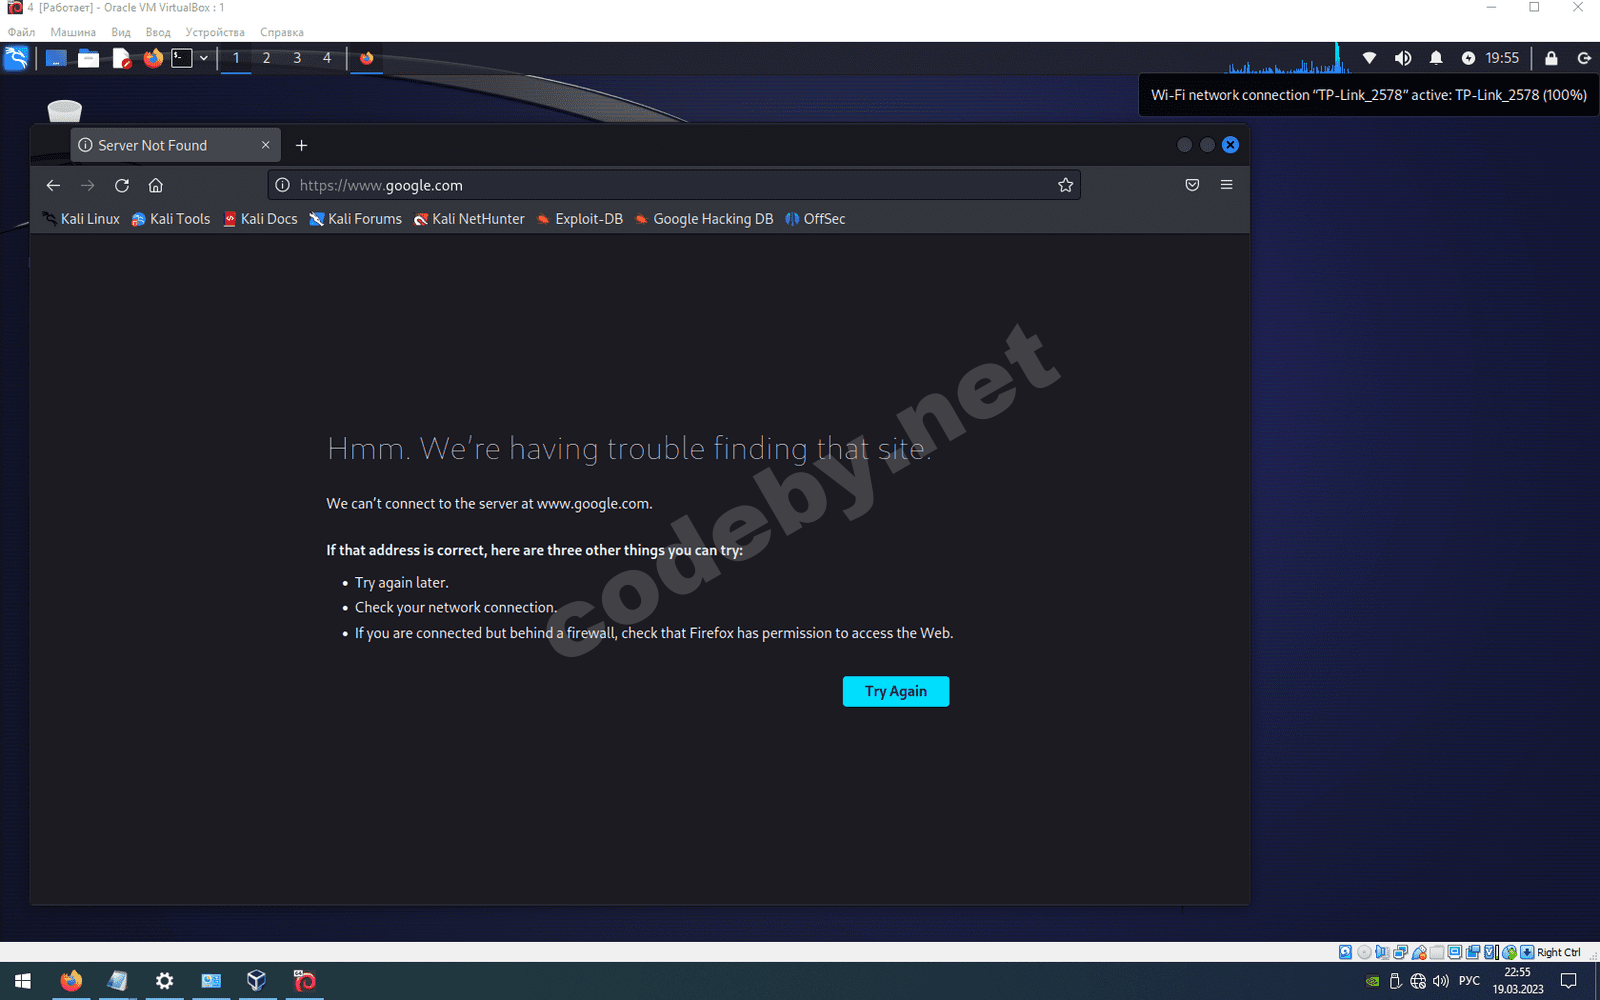Click the log out icon in Kali panel
Screen dimensions: 1600x1000
pyautogui.click(x=1584, y=58)
